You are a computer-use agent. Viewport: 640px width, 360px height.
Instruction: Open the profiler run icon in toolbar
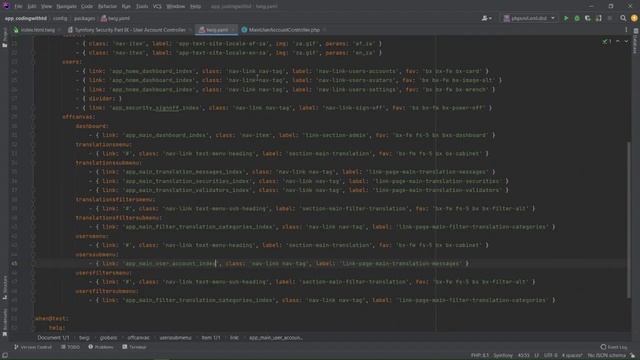pos(598,18)
